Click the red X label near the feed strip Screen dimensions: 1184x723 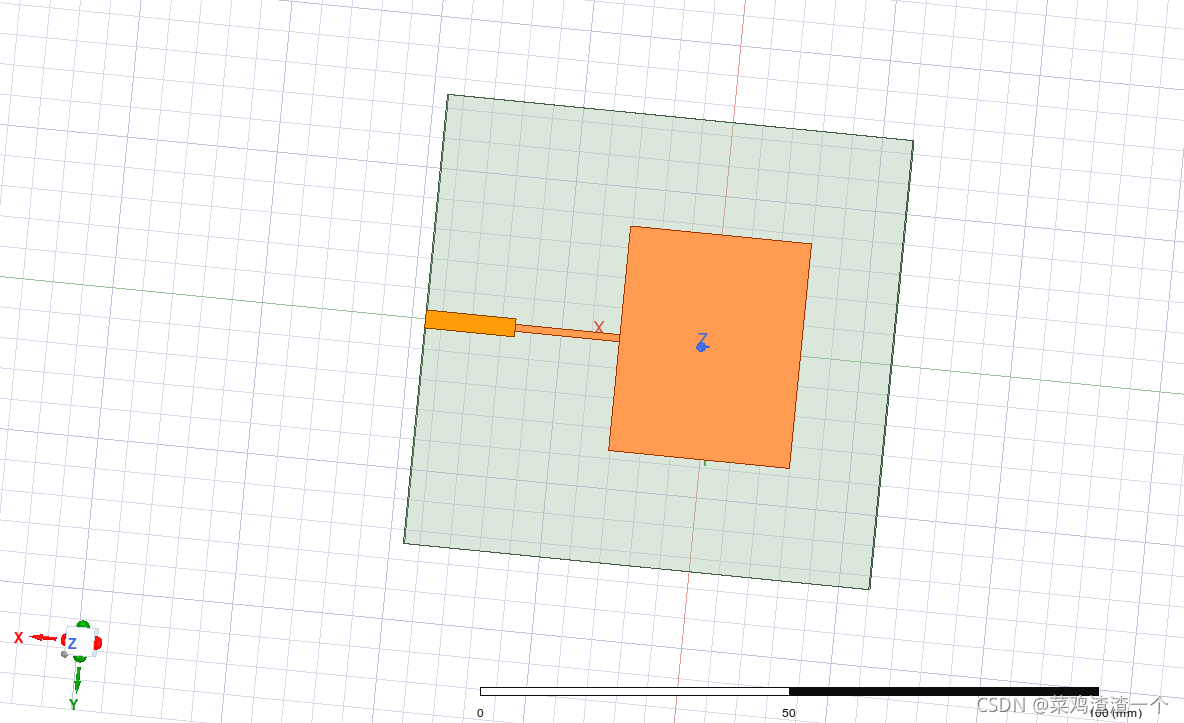click(599, 327)
